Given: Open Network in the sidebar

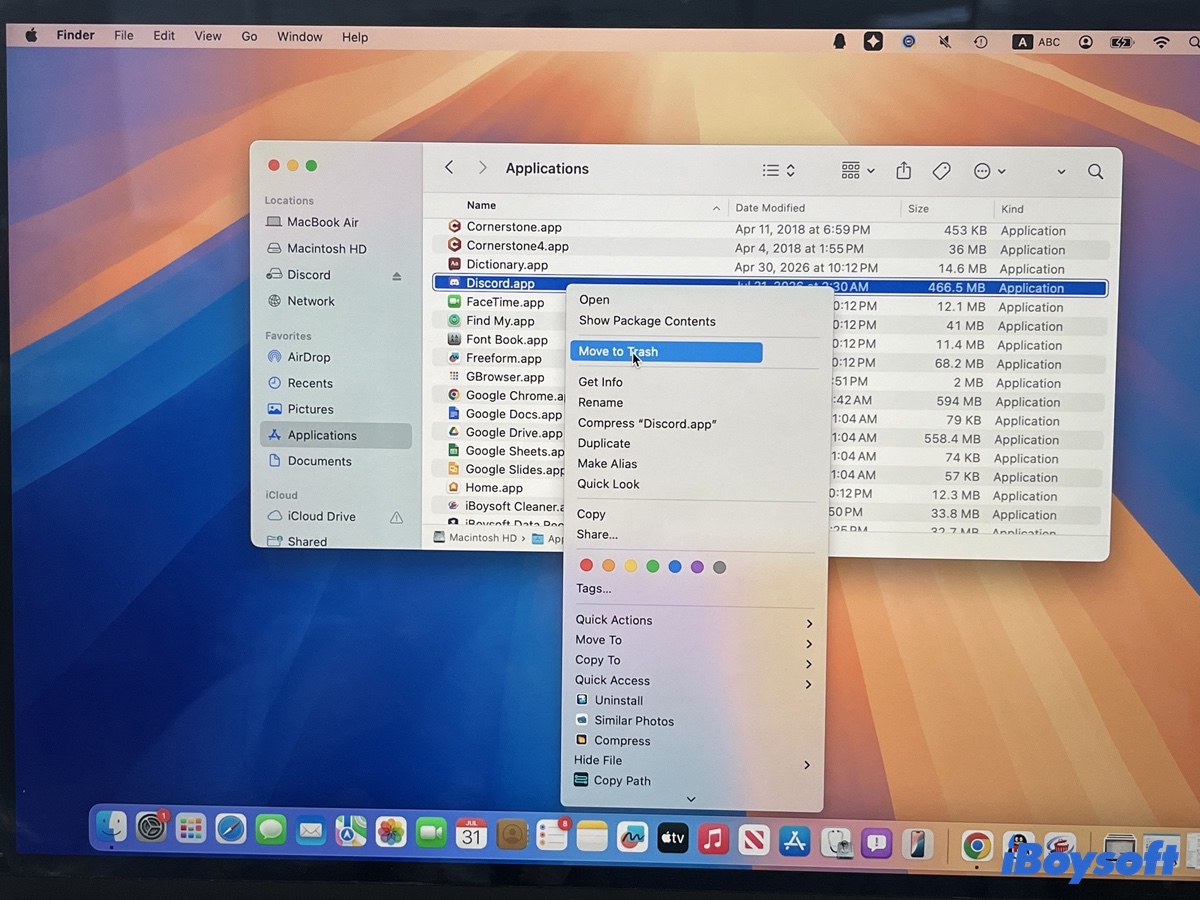Looking at the screenshot, I should tap(311, 301).
